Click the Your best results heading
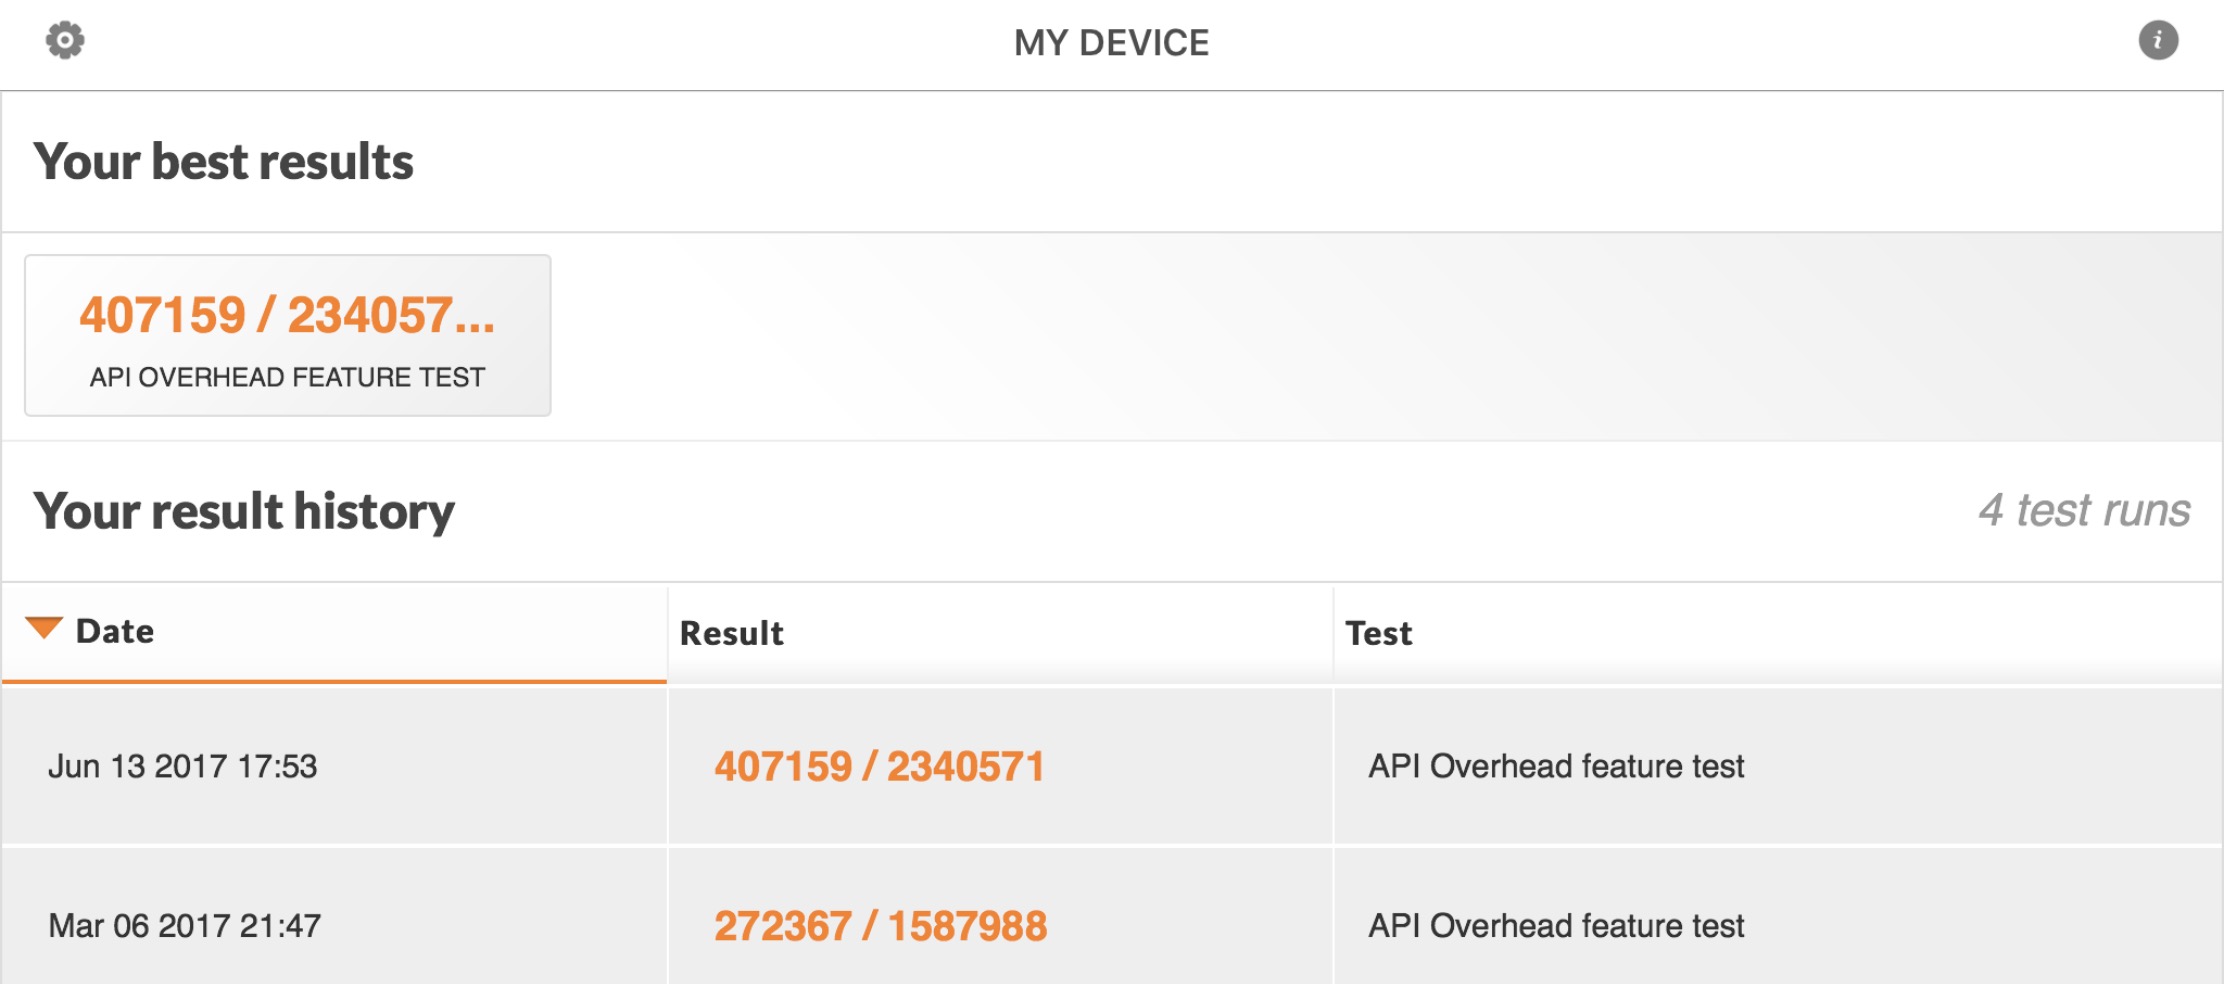2224x984 pixels. point(223,161)
